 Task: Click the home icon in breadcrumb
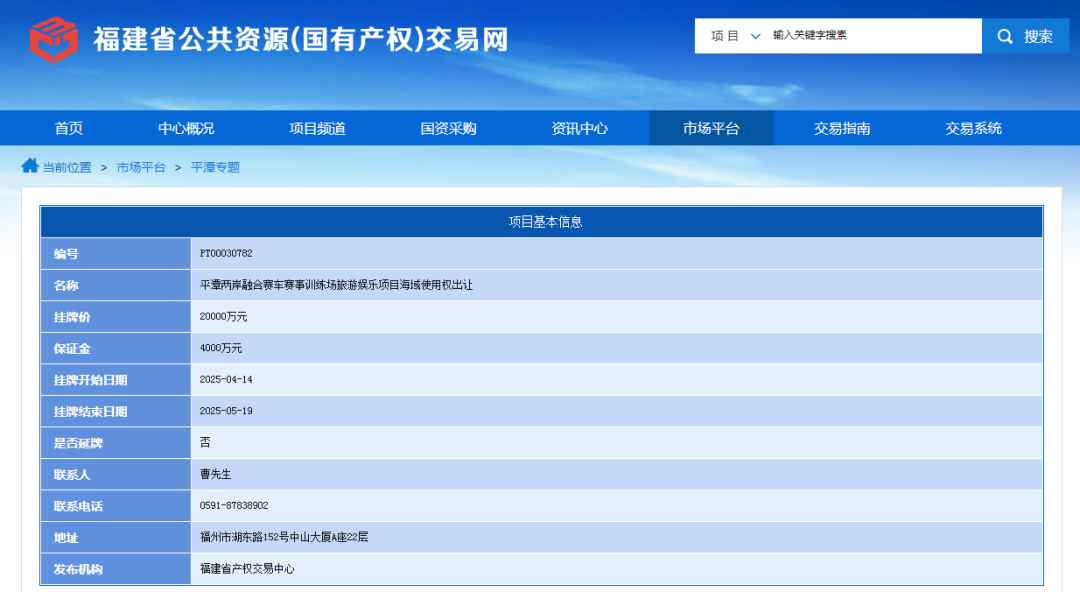coord(29,166)
